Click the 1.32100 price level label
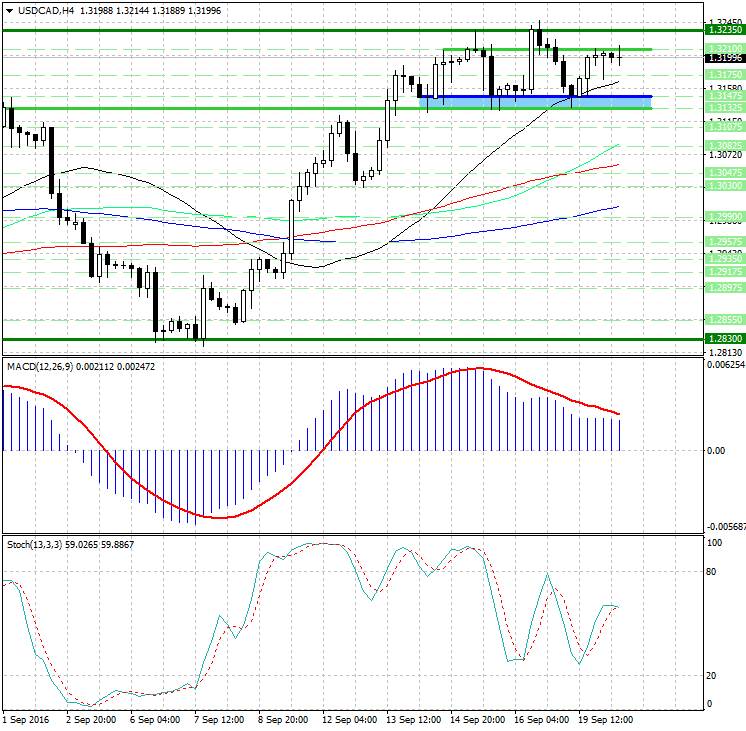The width and height of the screenshot is (746, 731). [723, 48]
